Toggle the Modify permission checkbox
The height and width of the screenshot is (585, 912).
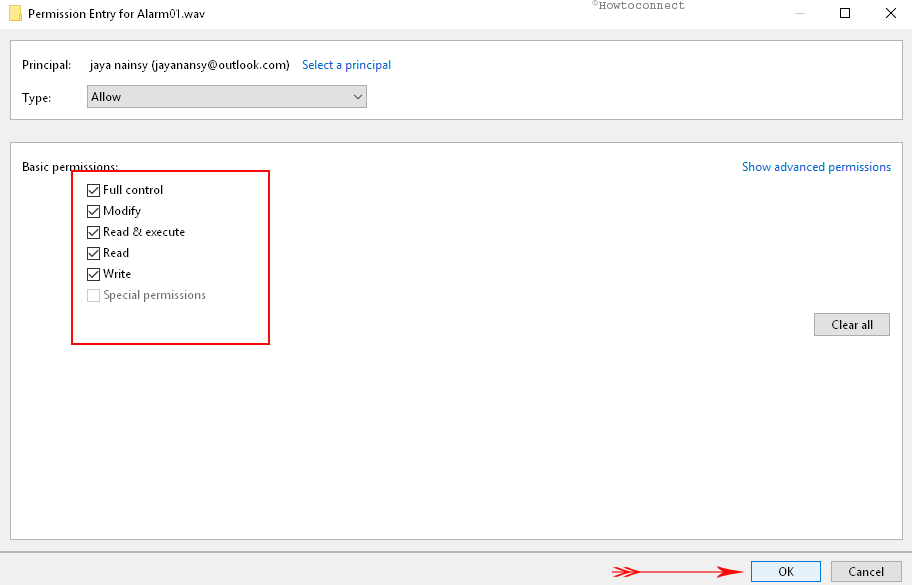[x=93, y=211]
